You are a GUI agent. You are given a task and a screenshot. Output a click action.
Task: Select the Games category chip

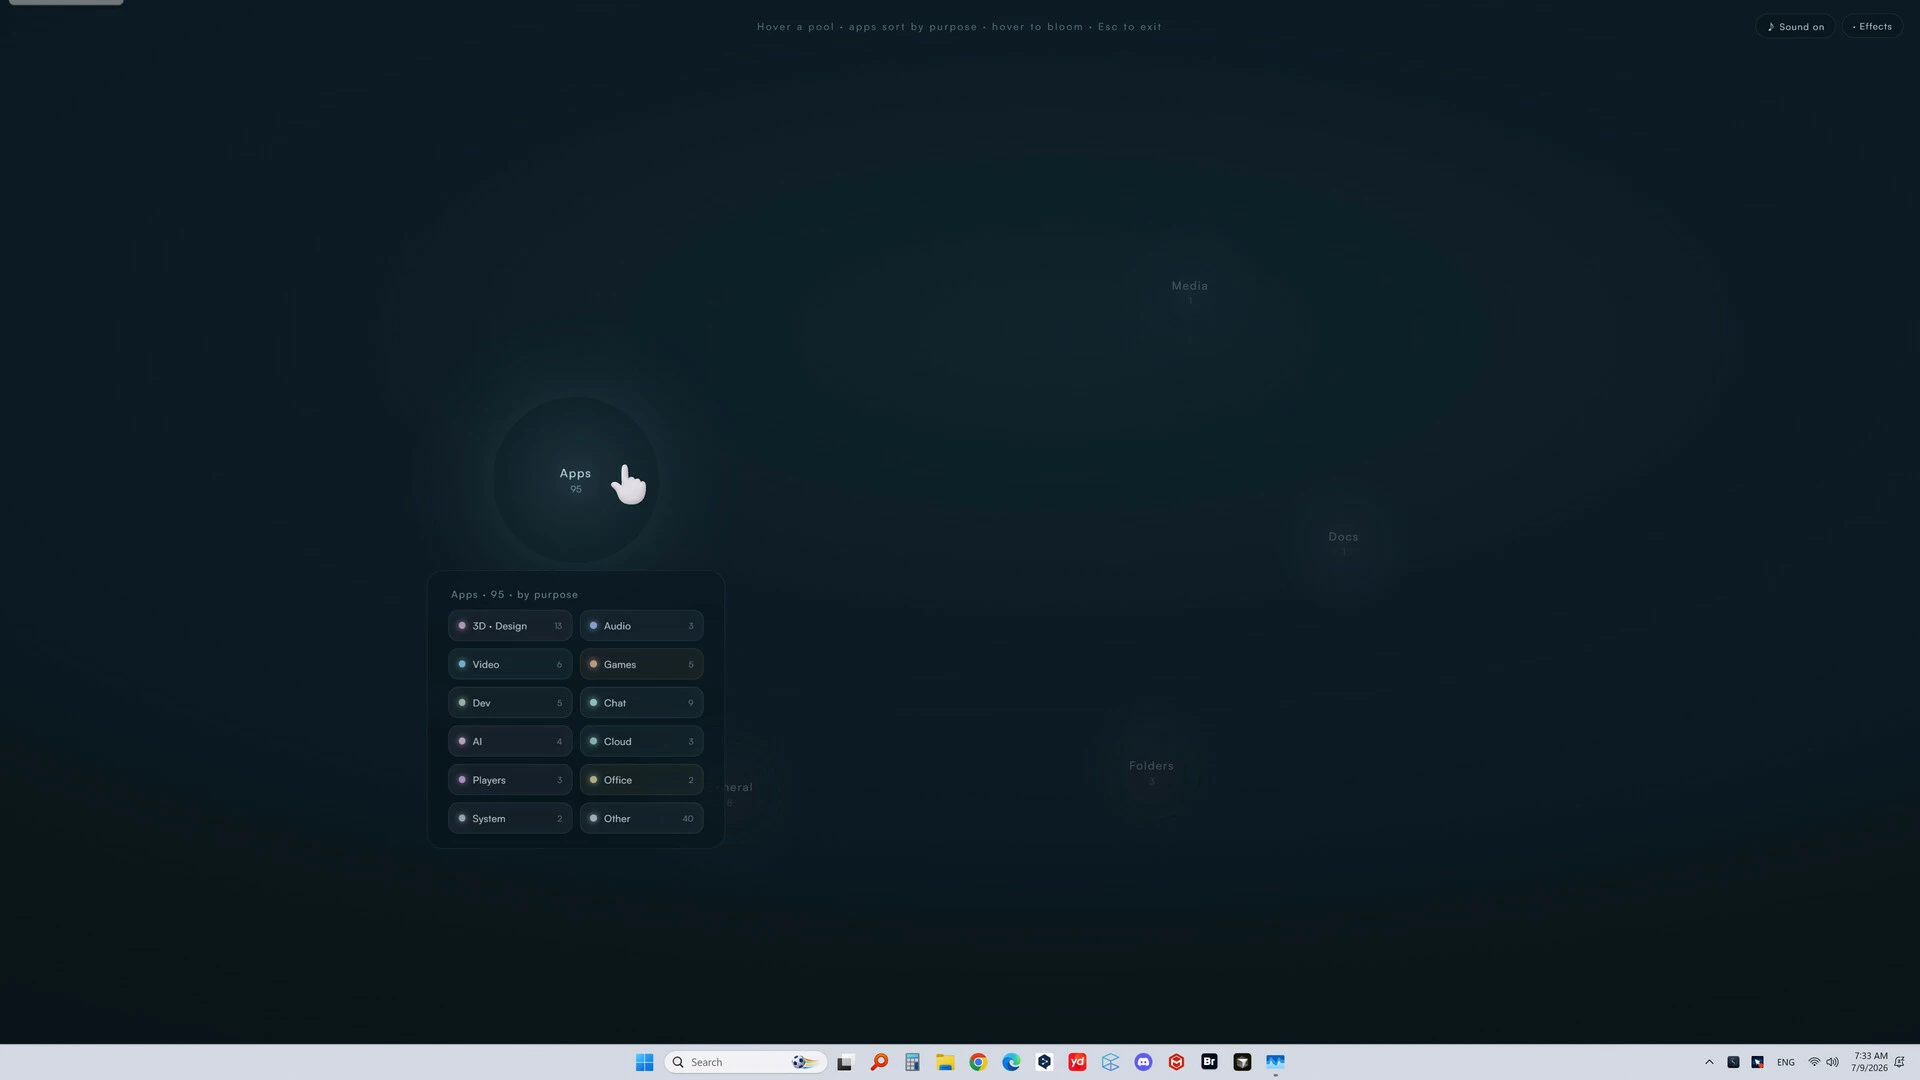click(641, 664)
